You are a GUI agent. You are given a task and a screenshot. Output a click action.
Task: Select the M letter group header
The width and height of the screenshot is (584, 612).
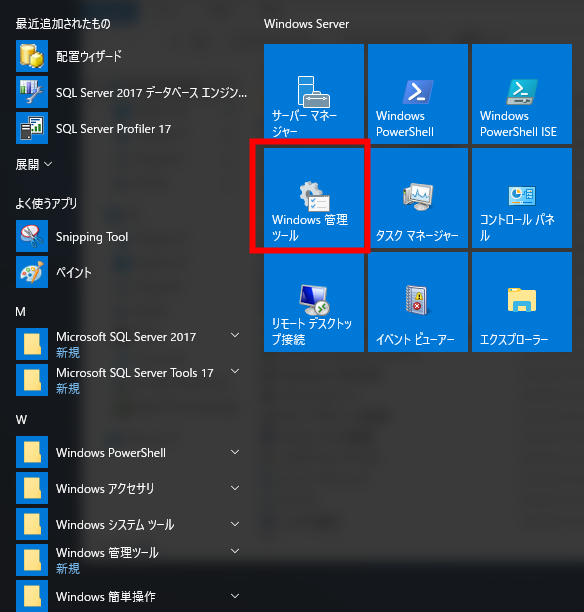21,312
